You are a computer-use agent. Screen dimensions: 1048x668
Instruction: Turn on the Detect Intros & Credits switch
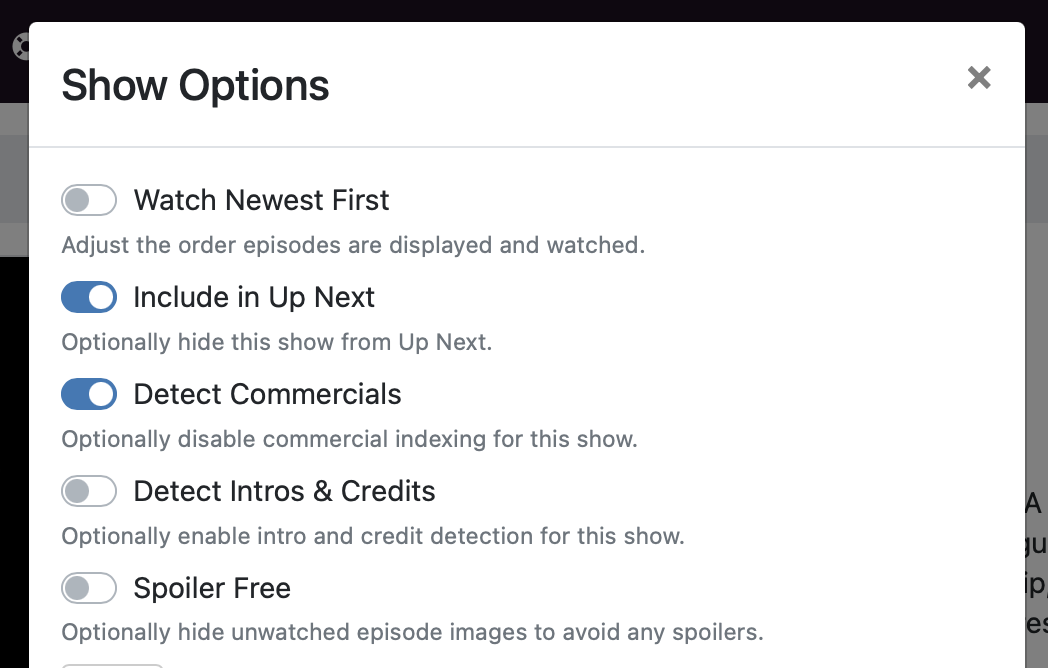pos(89,491)
